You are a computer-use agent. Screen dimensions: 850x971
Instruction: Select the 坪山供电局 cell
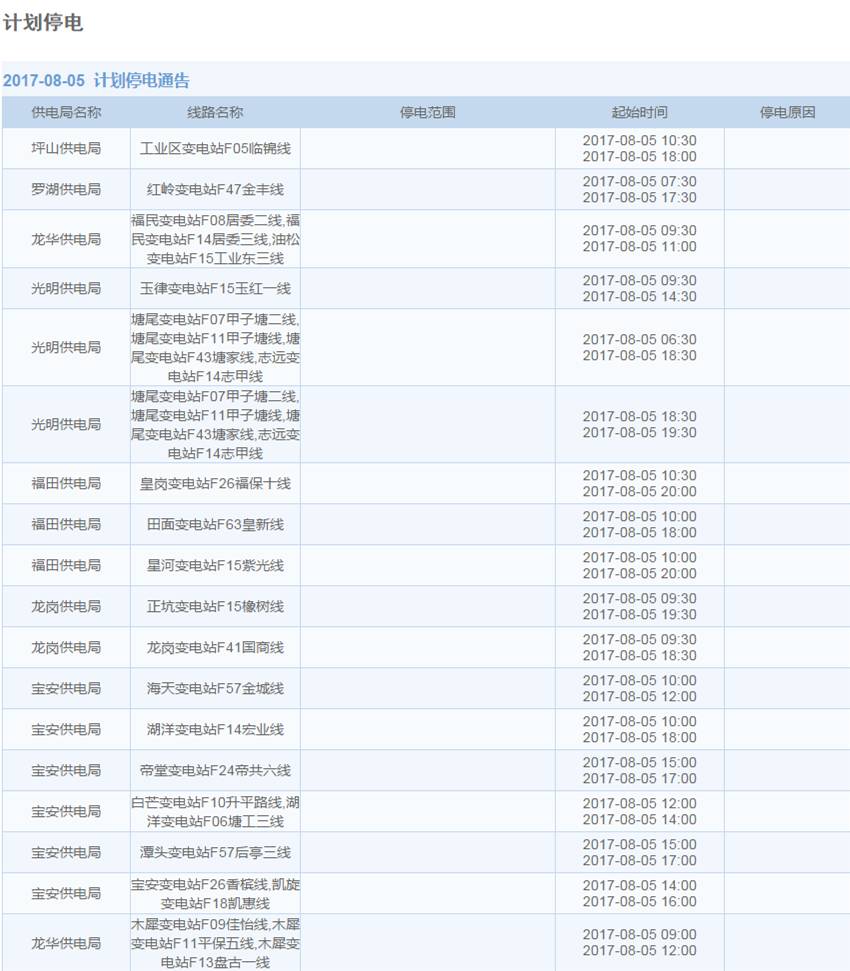pos(66,148)
